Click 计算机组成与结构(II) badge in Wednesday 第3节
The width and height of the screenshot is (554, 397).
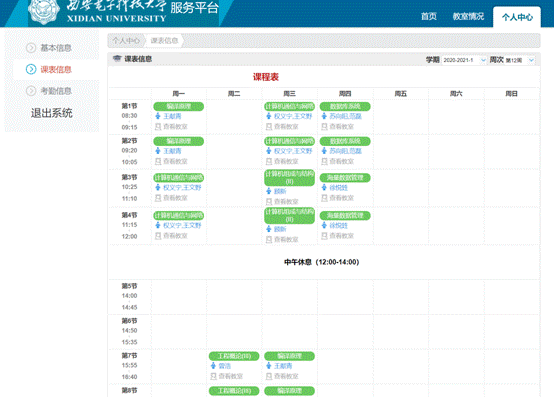[x=289, y=178]
